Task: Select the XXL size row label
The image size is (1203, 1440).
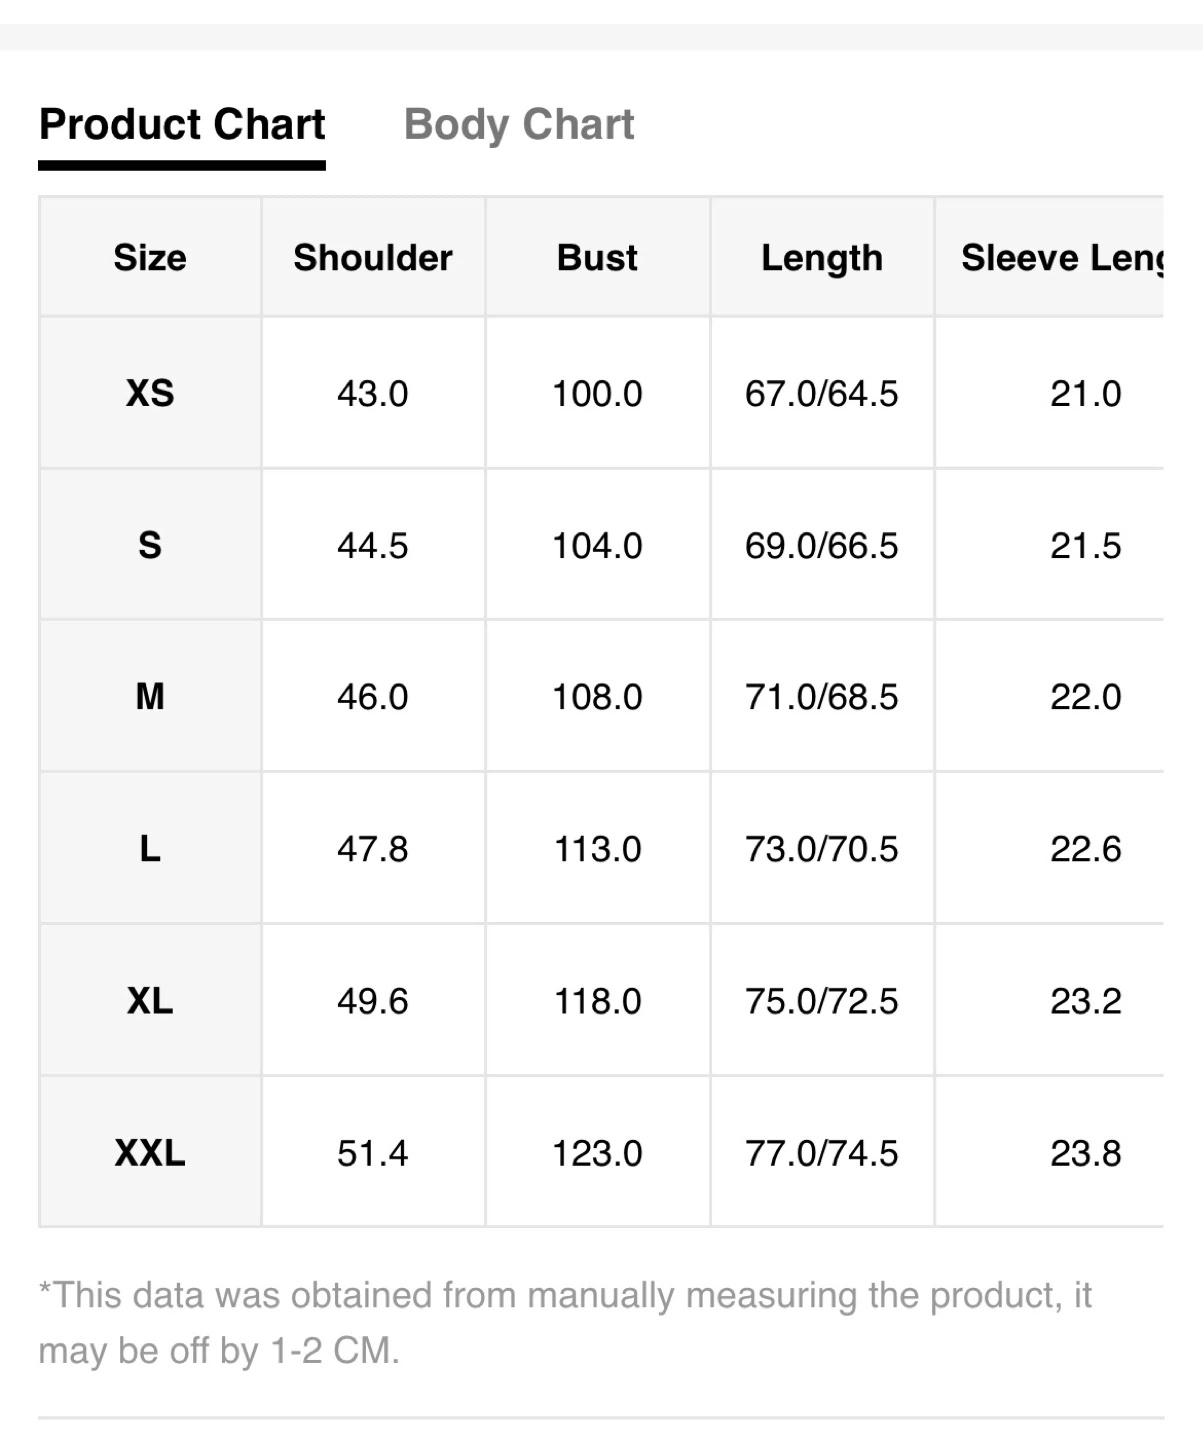Action: 150,1153
